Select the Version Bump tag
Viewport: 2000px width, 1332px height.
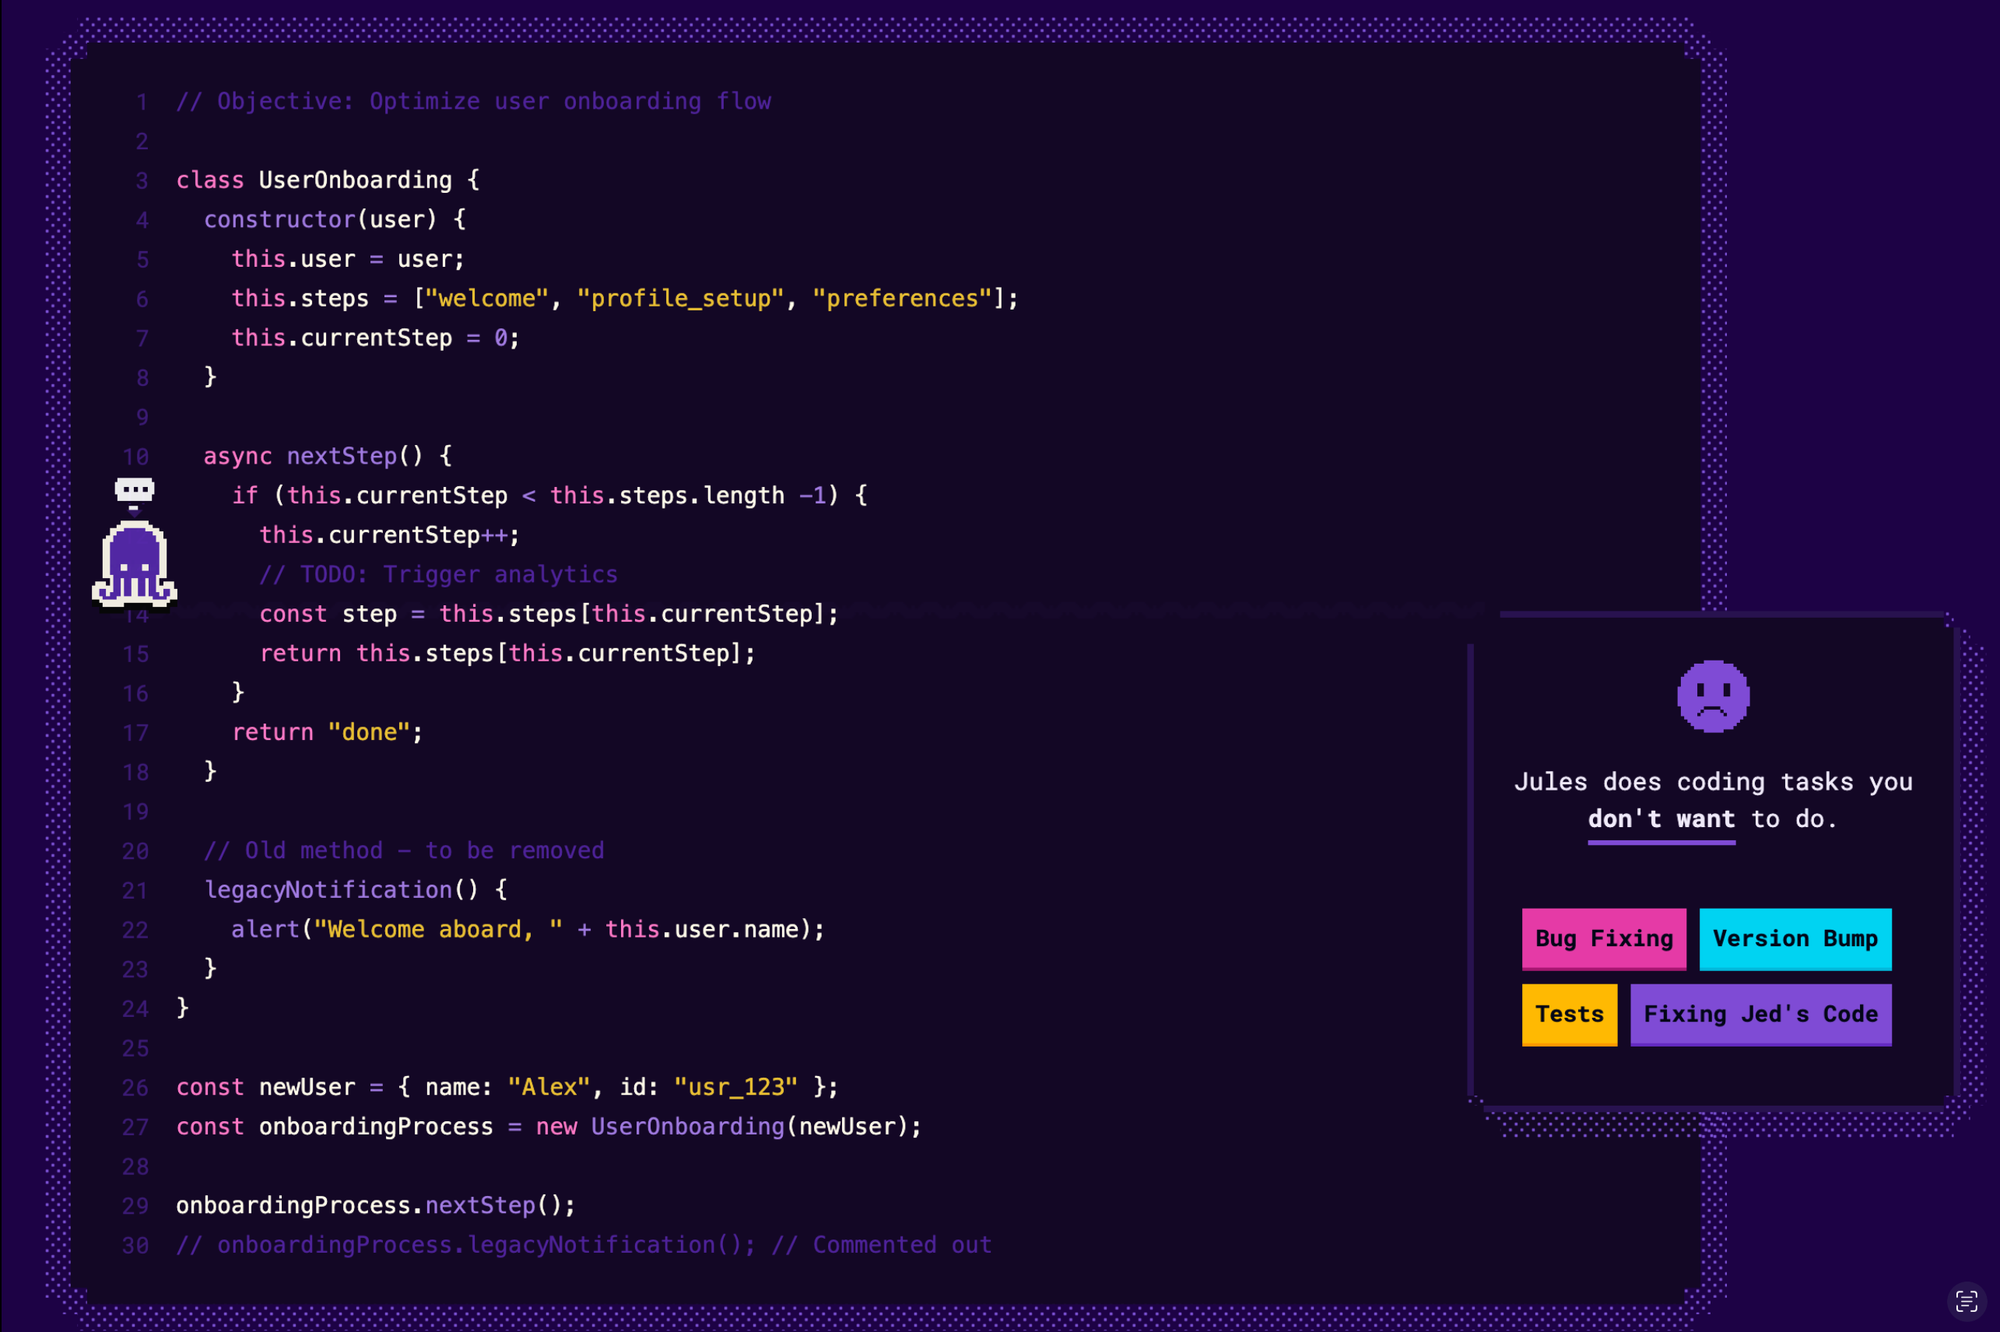pyautogui.click(x=1794, y=938)
